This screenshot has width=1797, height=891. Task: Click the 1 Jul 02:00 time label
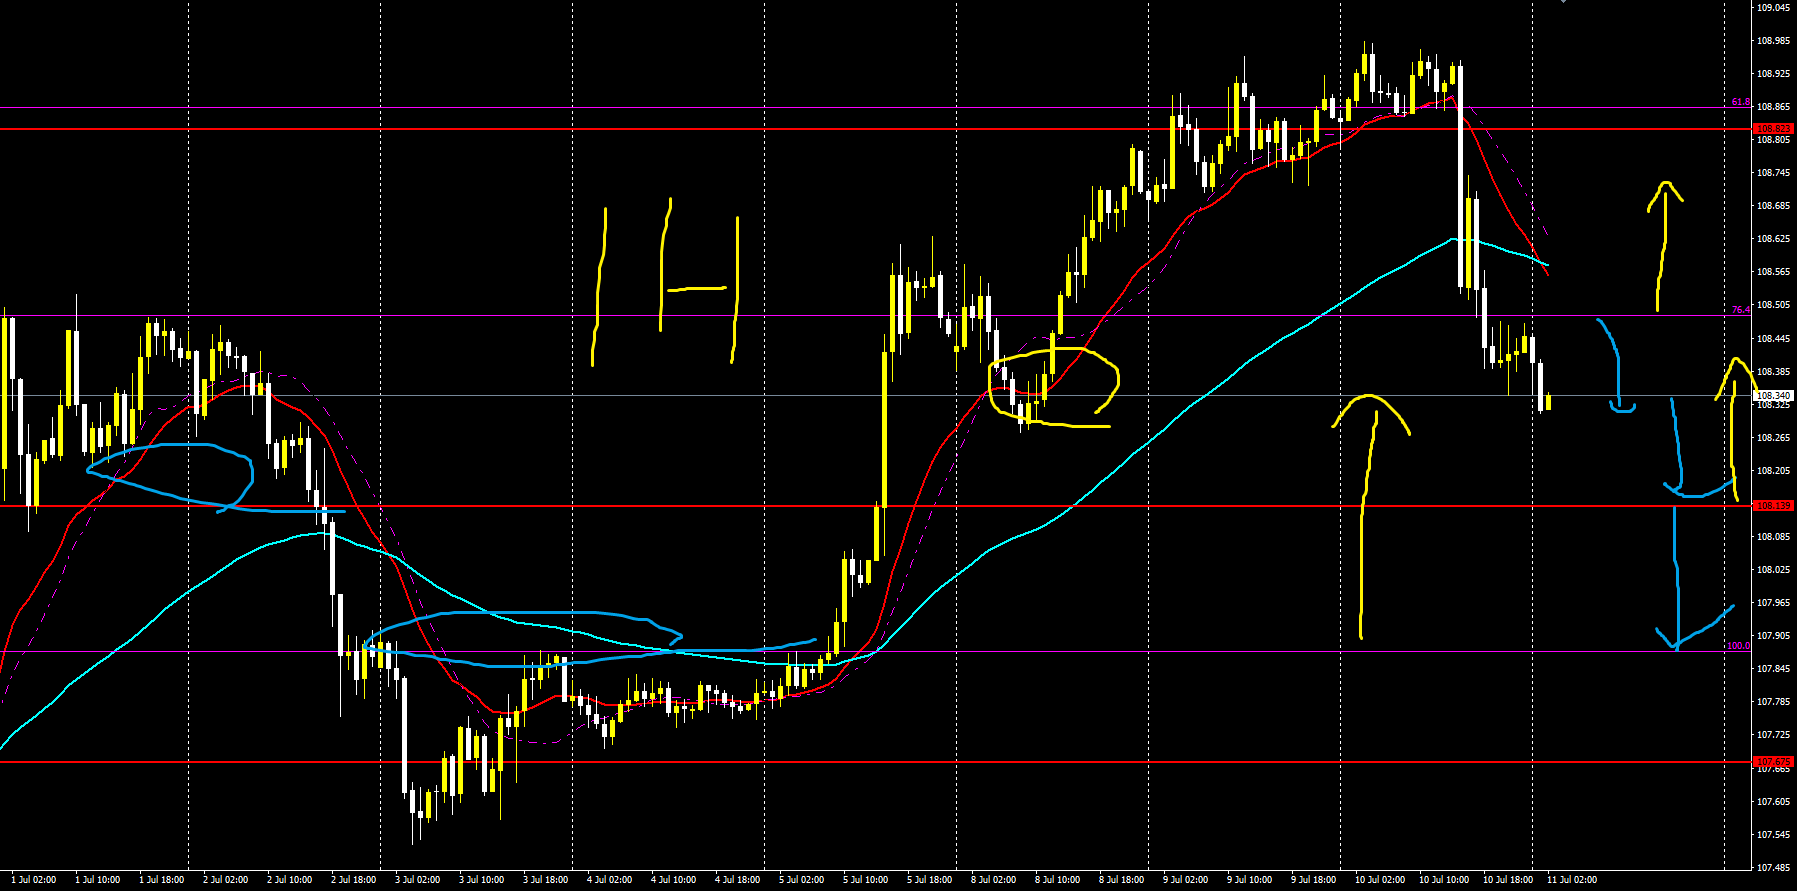tap(34, 880)
